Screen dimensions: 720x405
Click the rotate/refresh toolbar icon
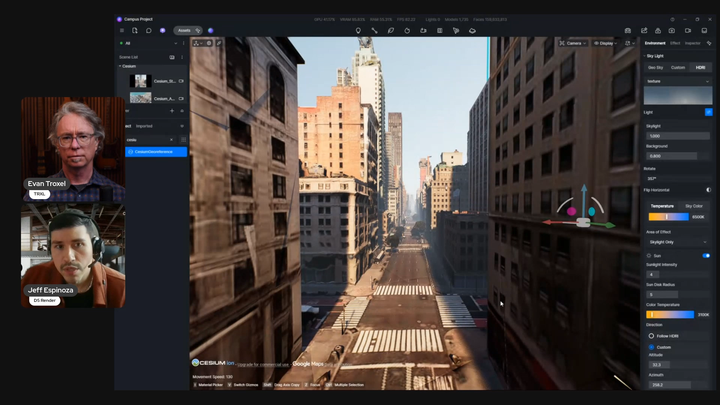[407, 31]
